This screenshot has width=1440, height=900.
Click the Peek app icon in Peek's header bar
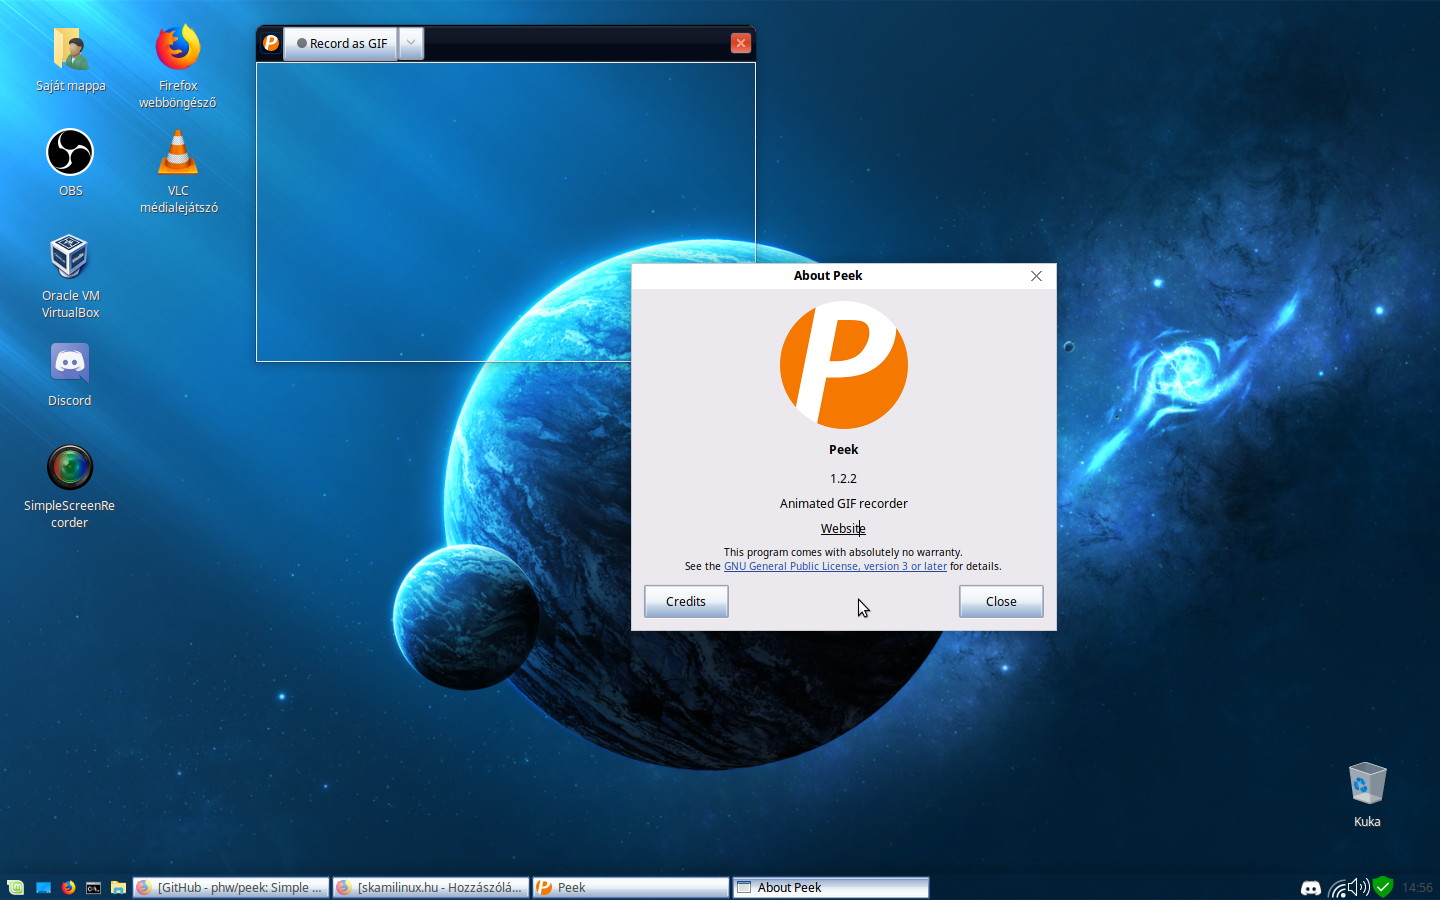click(x=271, y=43)
